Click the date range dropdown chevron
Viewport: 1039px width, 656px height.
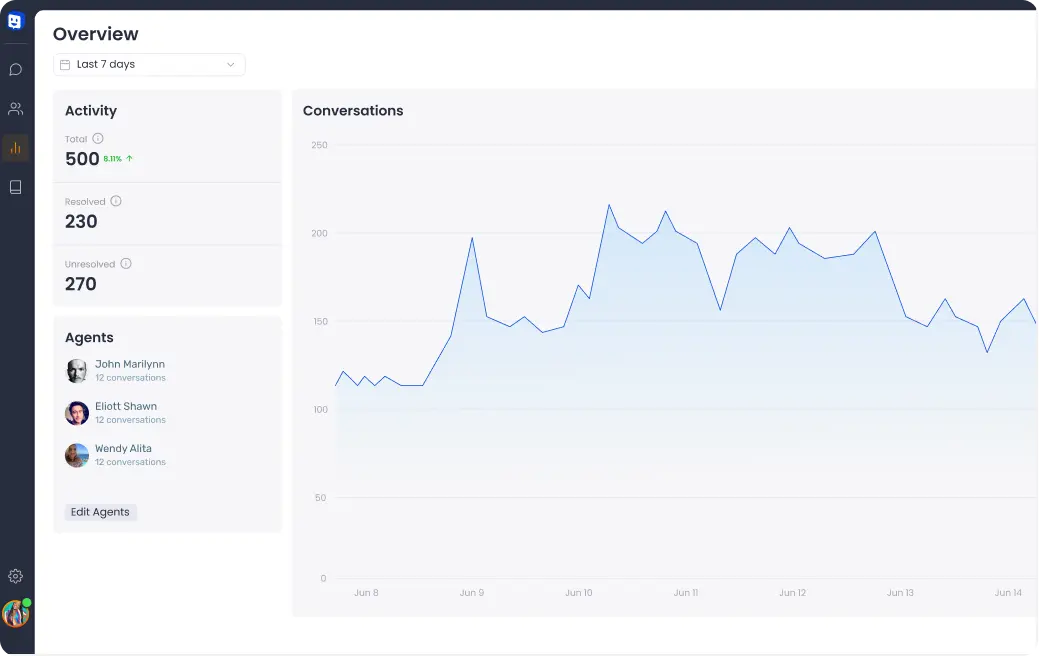tap(230, 64)
